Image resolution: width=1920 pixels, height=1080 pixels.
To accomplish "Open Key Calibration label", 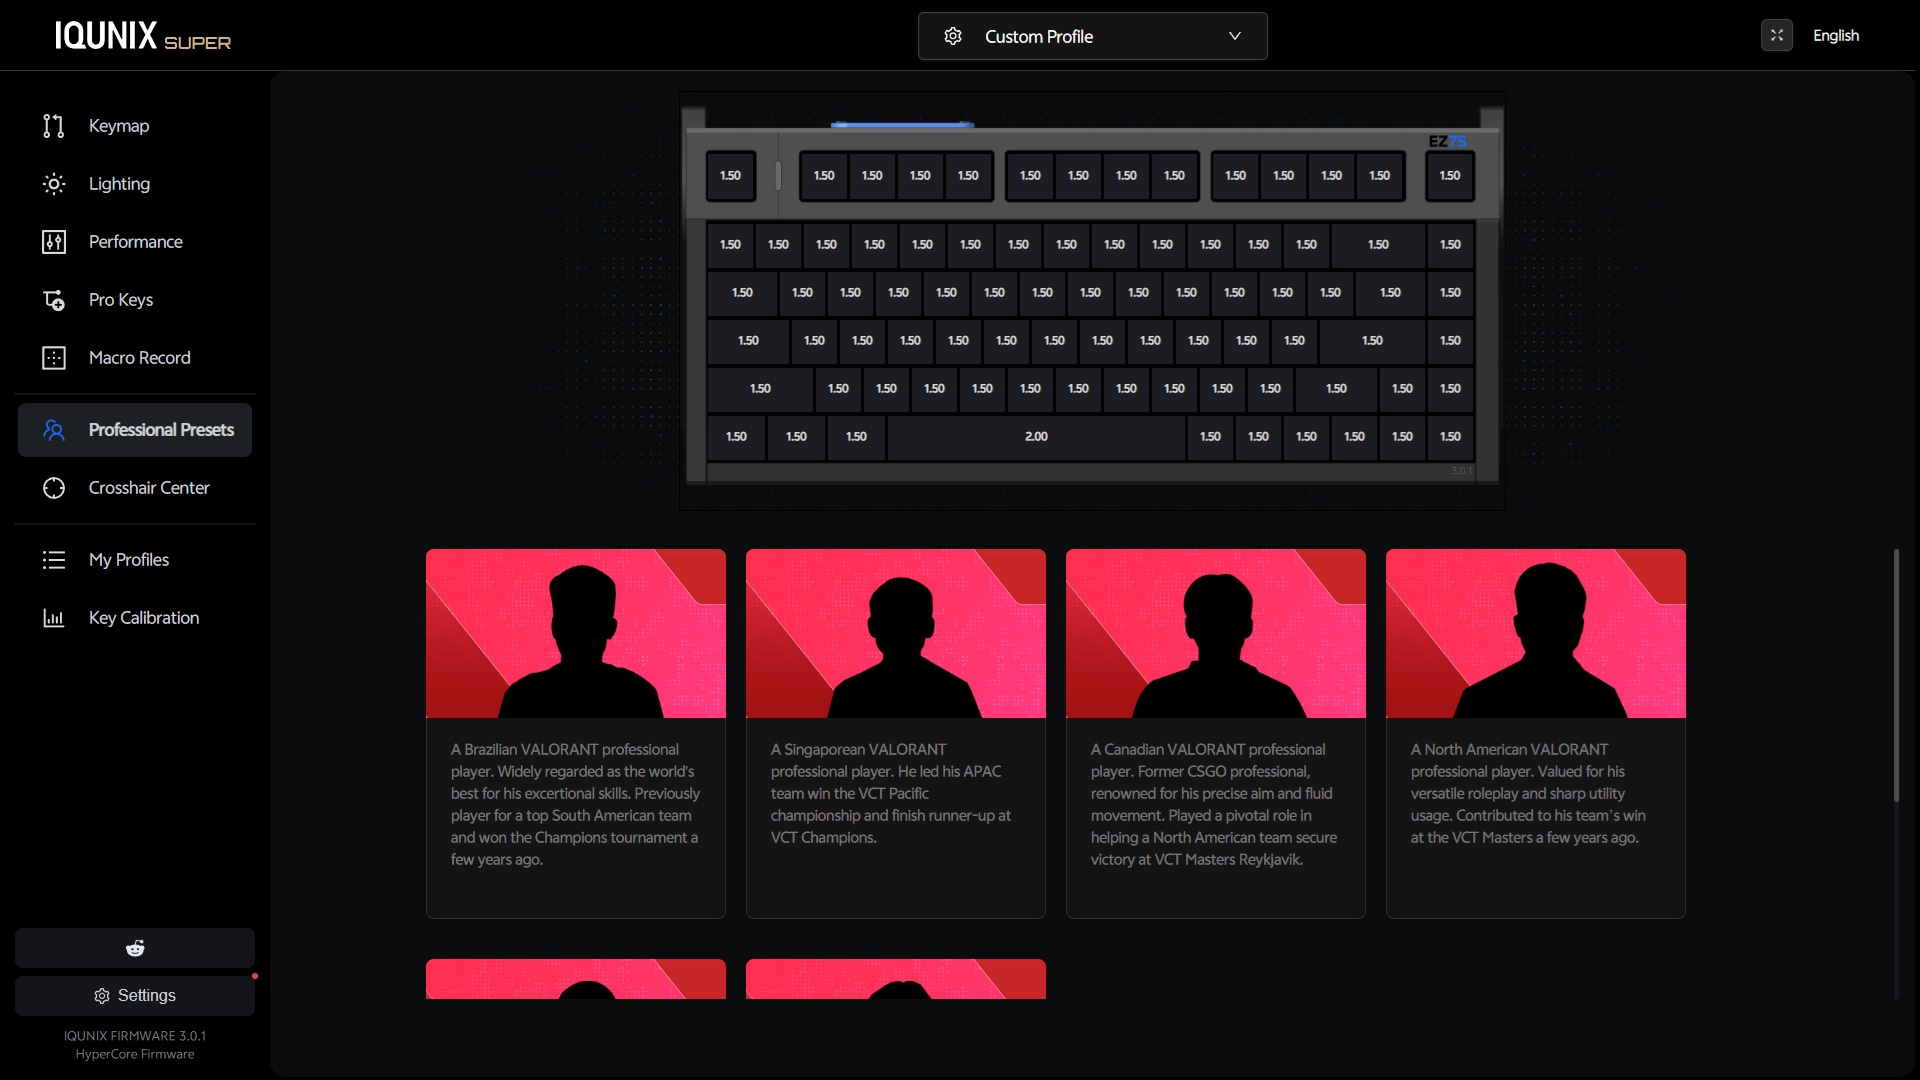I will (144, 618).
